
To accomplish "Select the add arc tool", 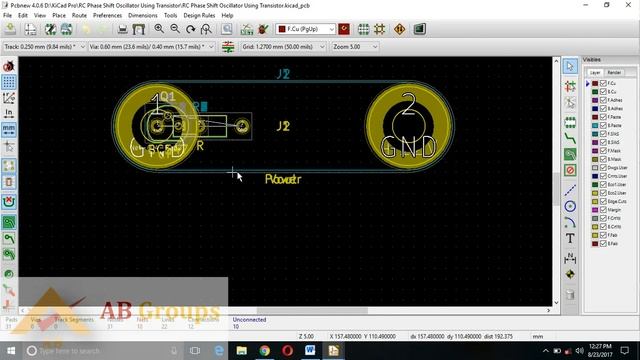I will [x=570, y=222].
